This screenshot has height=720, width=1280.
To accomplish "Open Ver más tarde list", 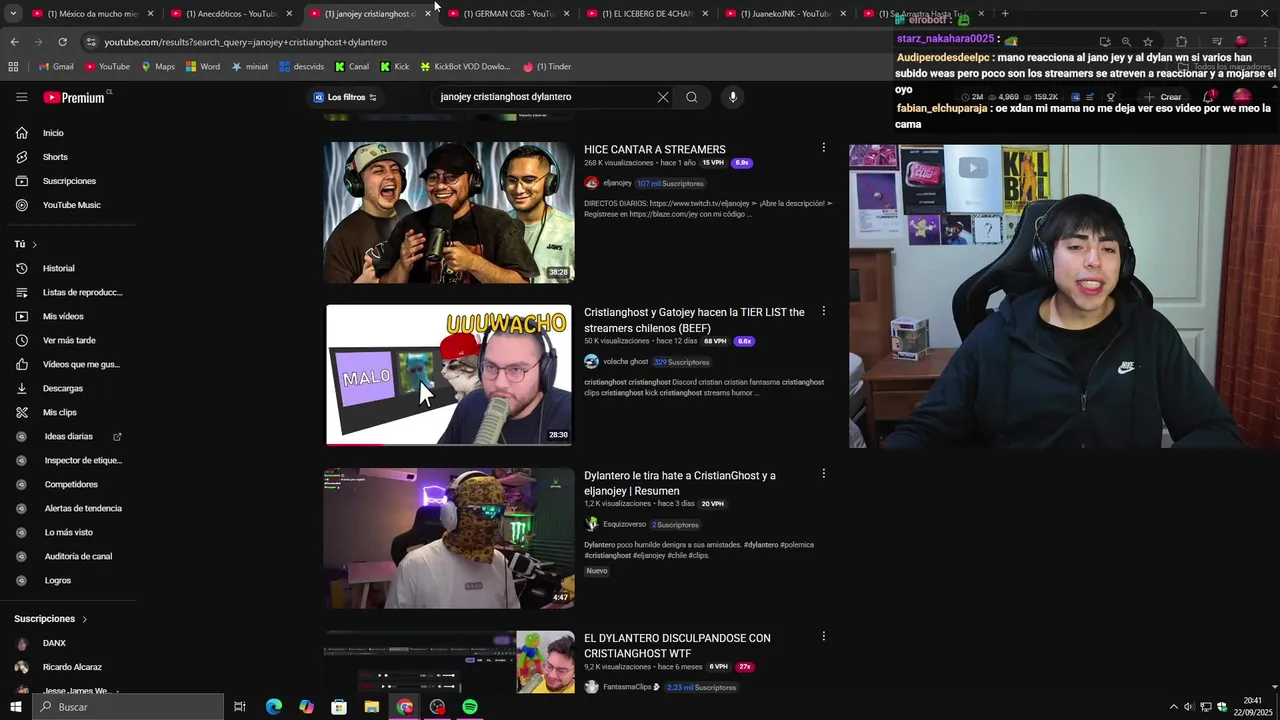I will pos(69,340).
